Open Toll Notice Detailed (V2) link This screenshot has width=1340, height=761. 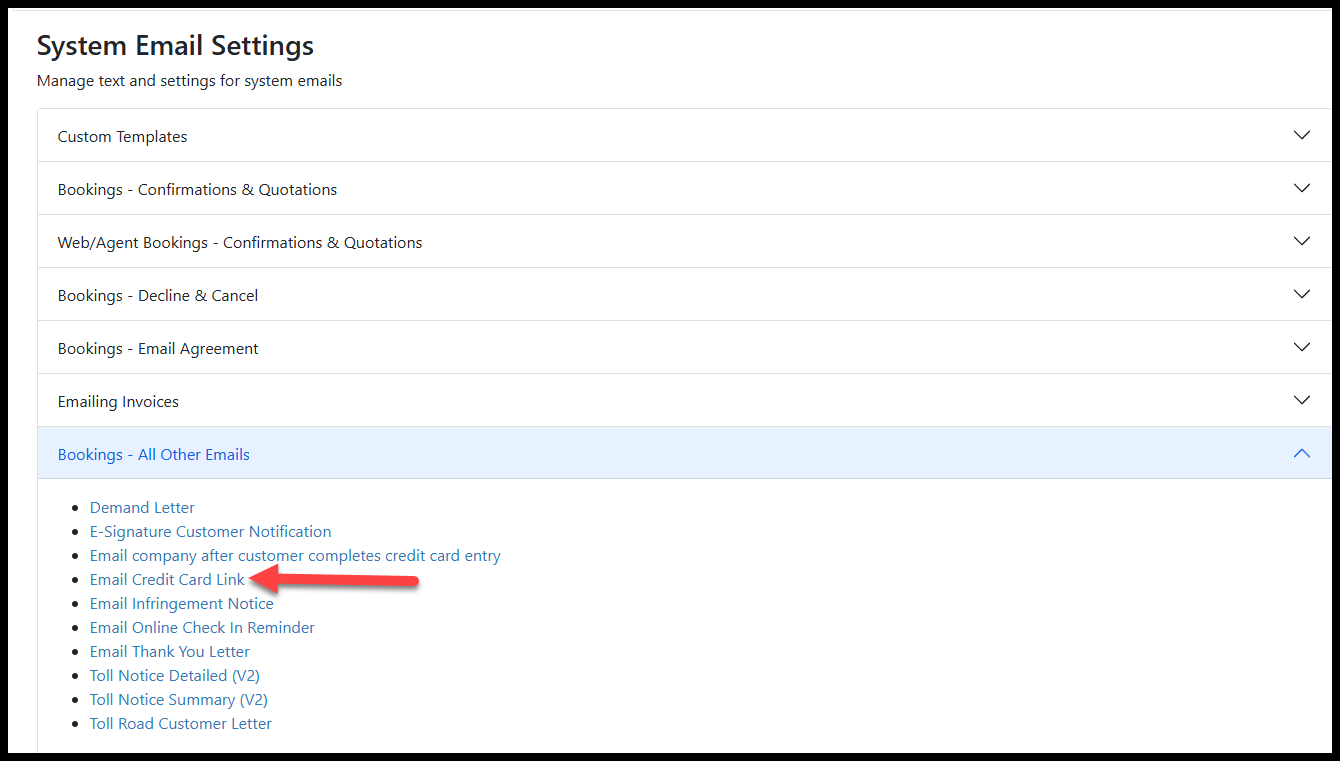(174, 676)
